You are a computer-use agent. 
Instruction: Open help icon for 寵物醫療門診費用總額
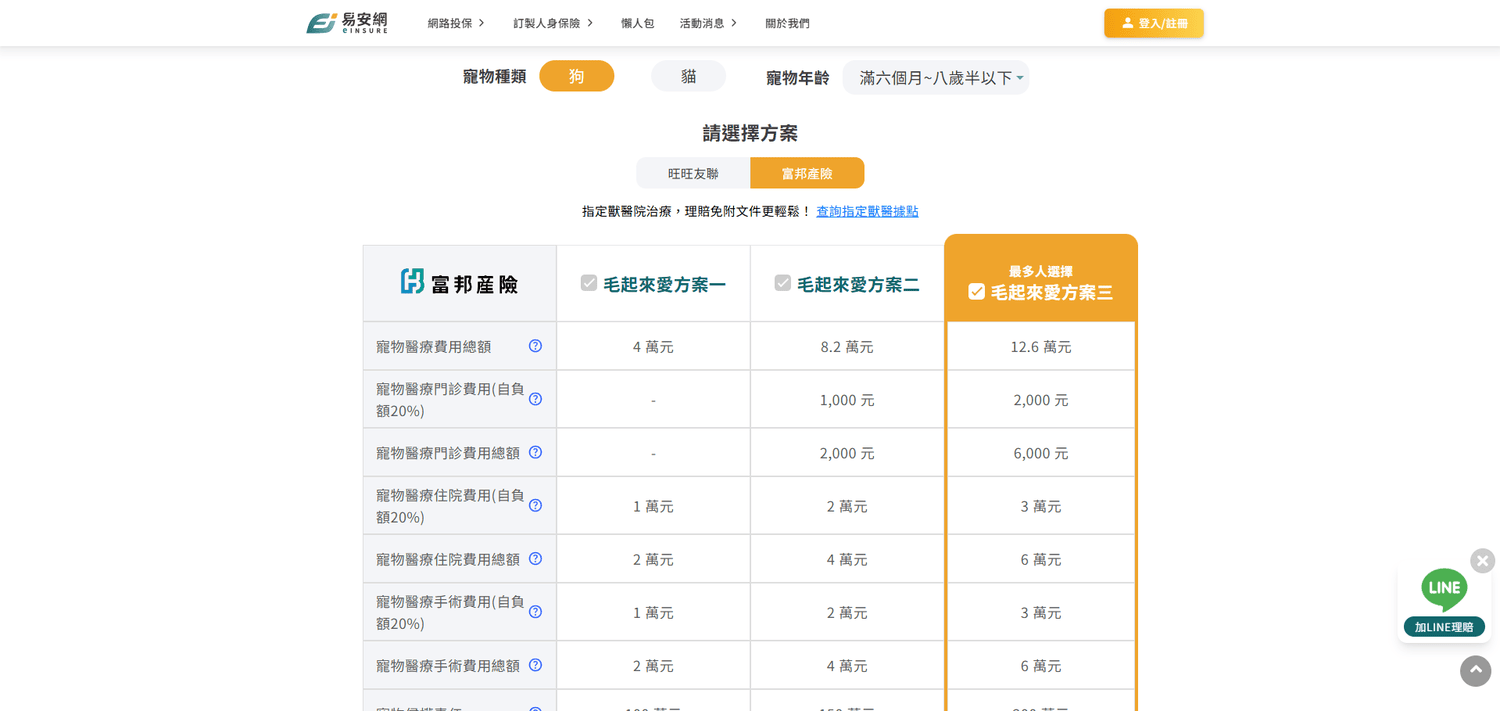pos(535,452)
